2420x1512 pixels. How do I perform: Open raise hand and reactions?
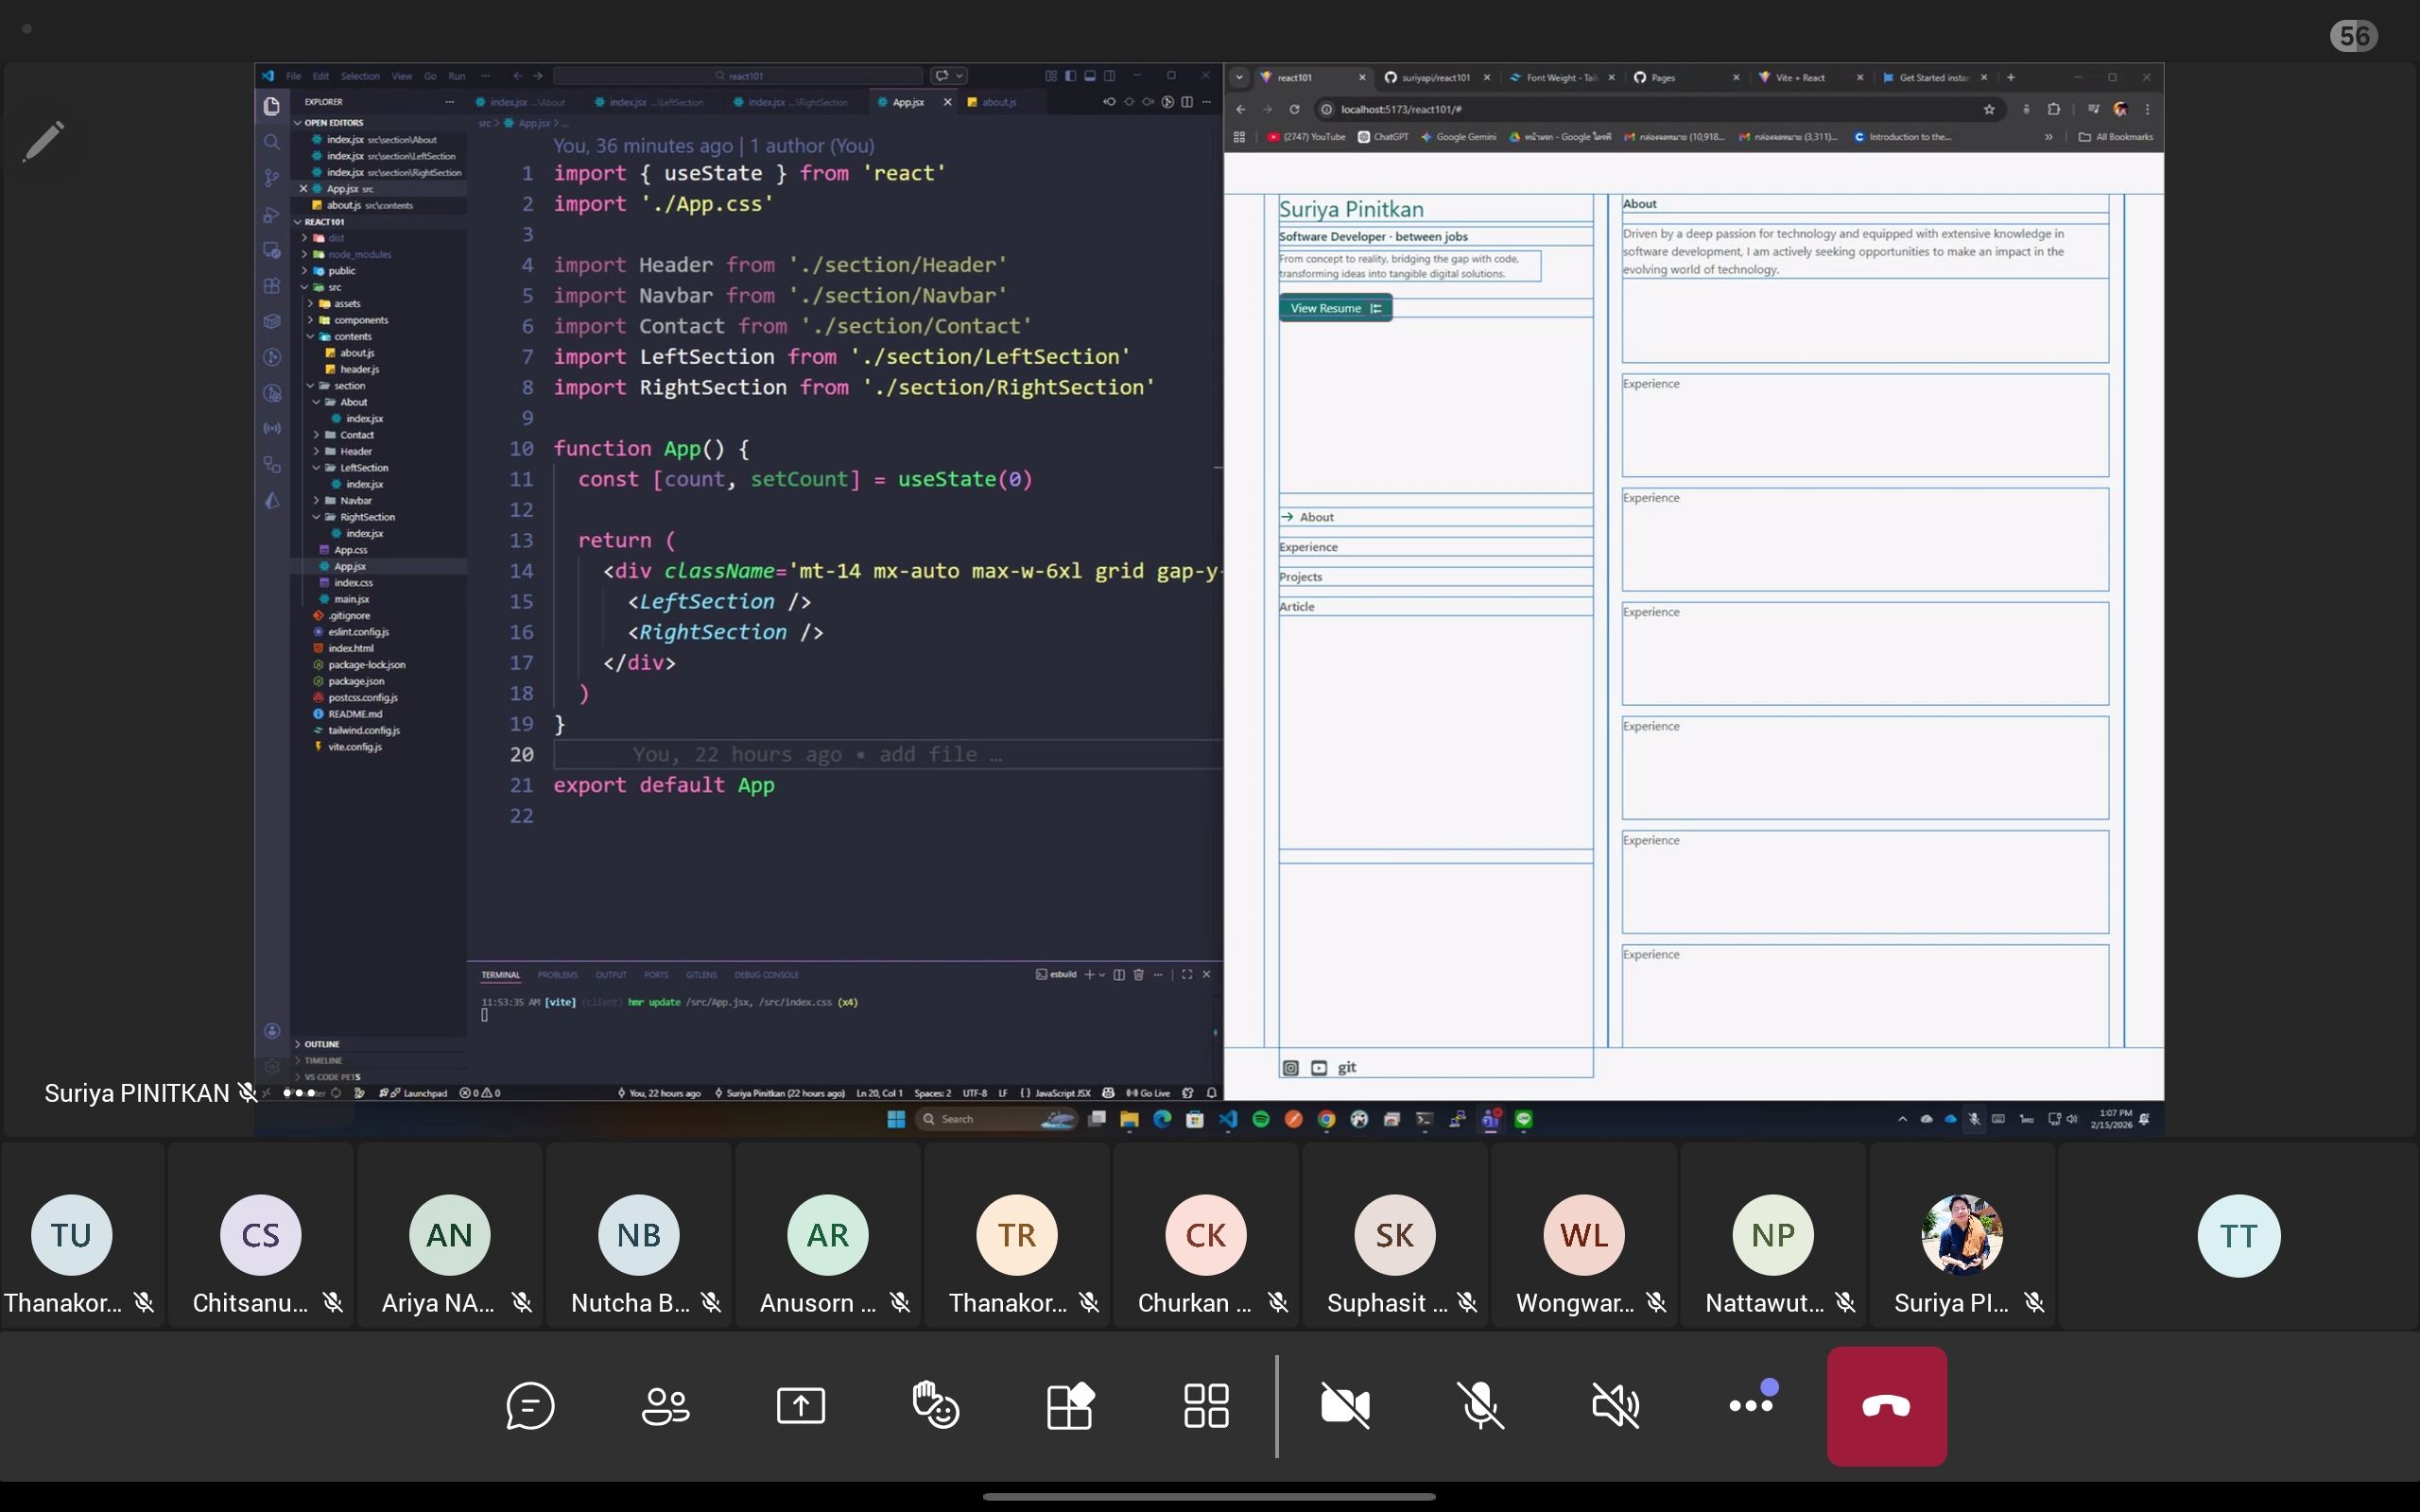tap(936, 1406)
